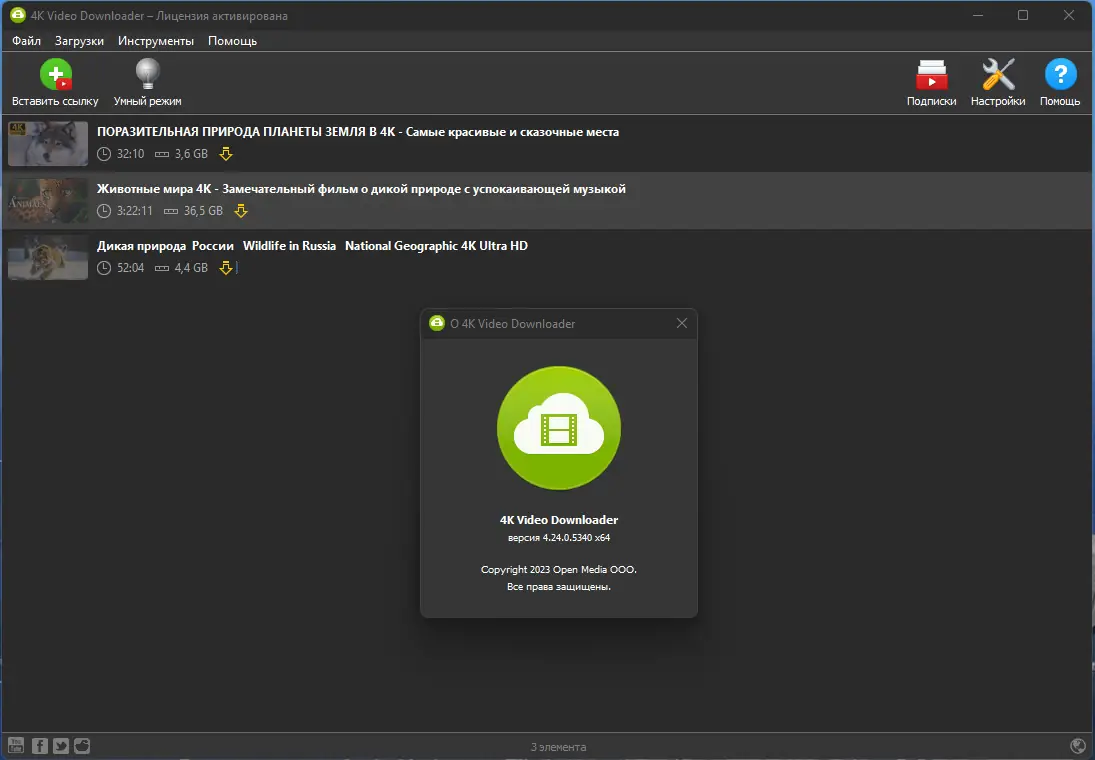
Task: Click size icon beside 3,6 GB
Action: click(x=162, y=154)
